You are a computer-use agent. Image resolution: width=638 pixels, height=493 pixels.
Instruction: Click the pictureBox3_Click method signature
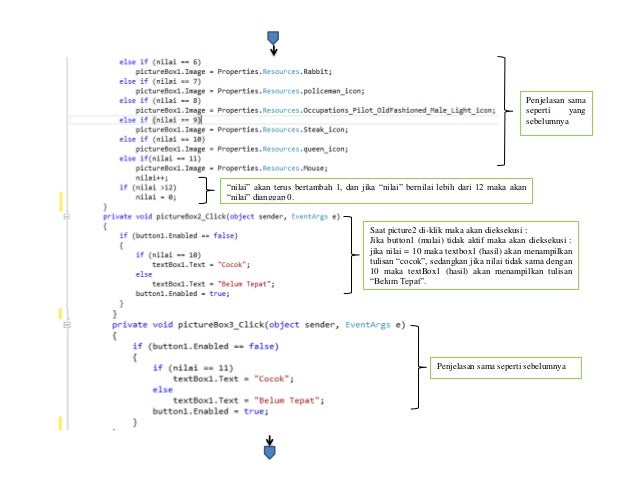click(259, 325)
